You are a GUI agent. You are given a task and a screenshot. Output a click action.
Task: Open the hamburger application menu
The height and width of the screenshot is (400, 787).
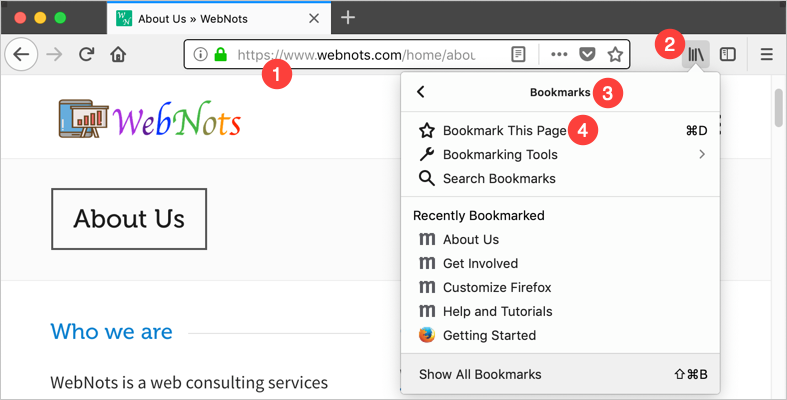coord(767,54)
